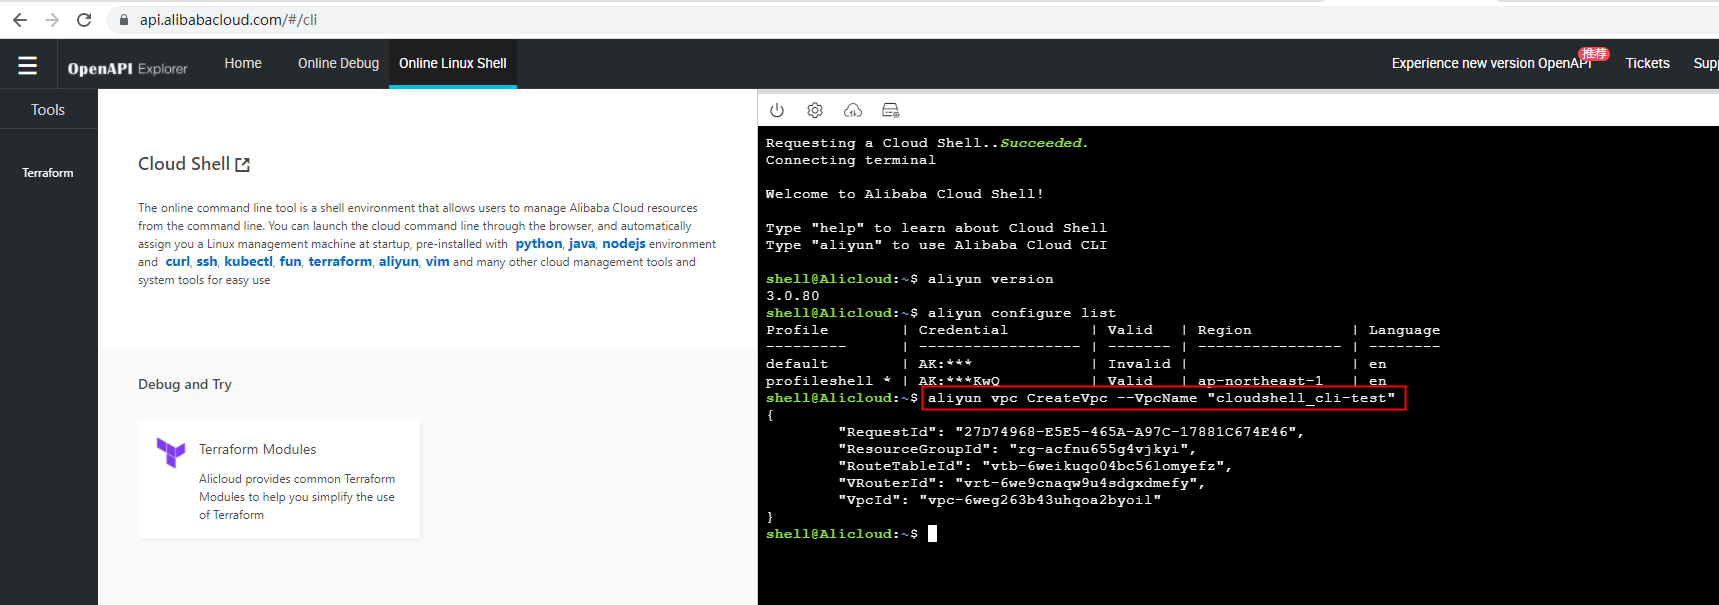Click the browser back arrow

click(20, 20)
